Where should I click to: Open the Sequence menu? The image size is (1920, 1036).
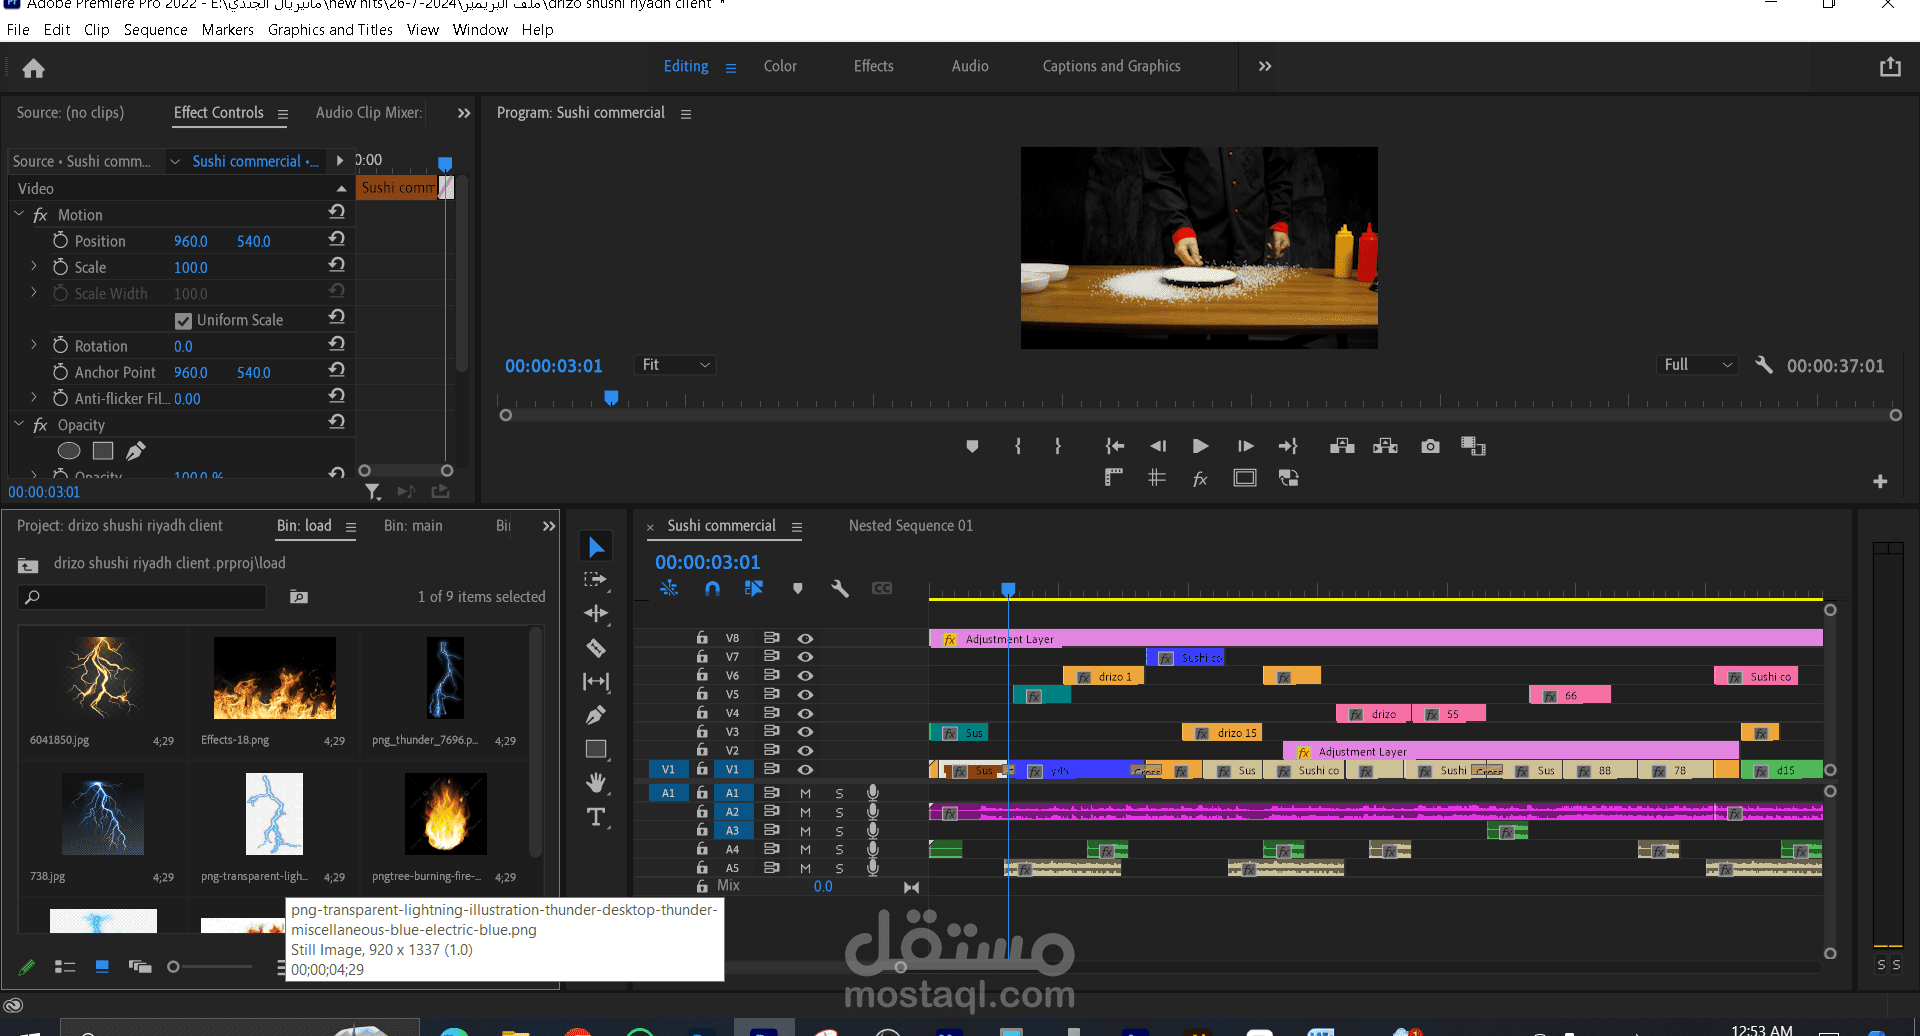coord(155,30)
